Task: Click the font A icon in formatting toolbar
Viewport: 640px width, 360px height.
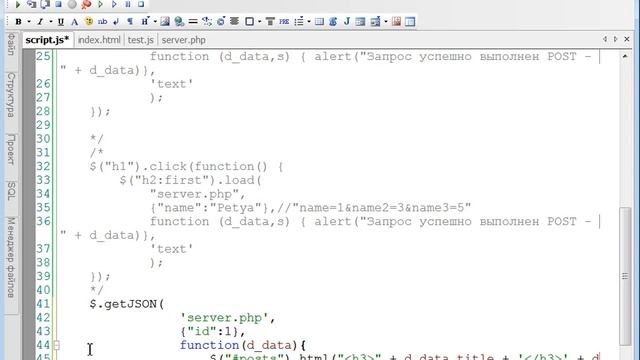Action: (x=74, y=22)
